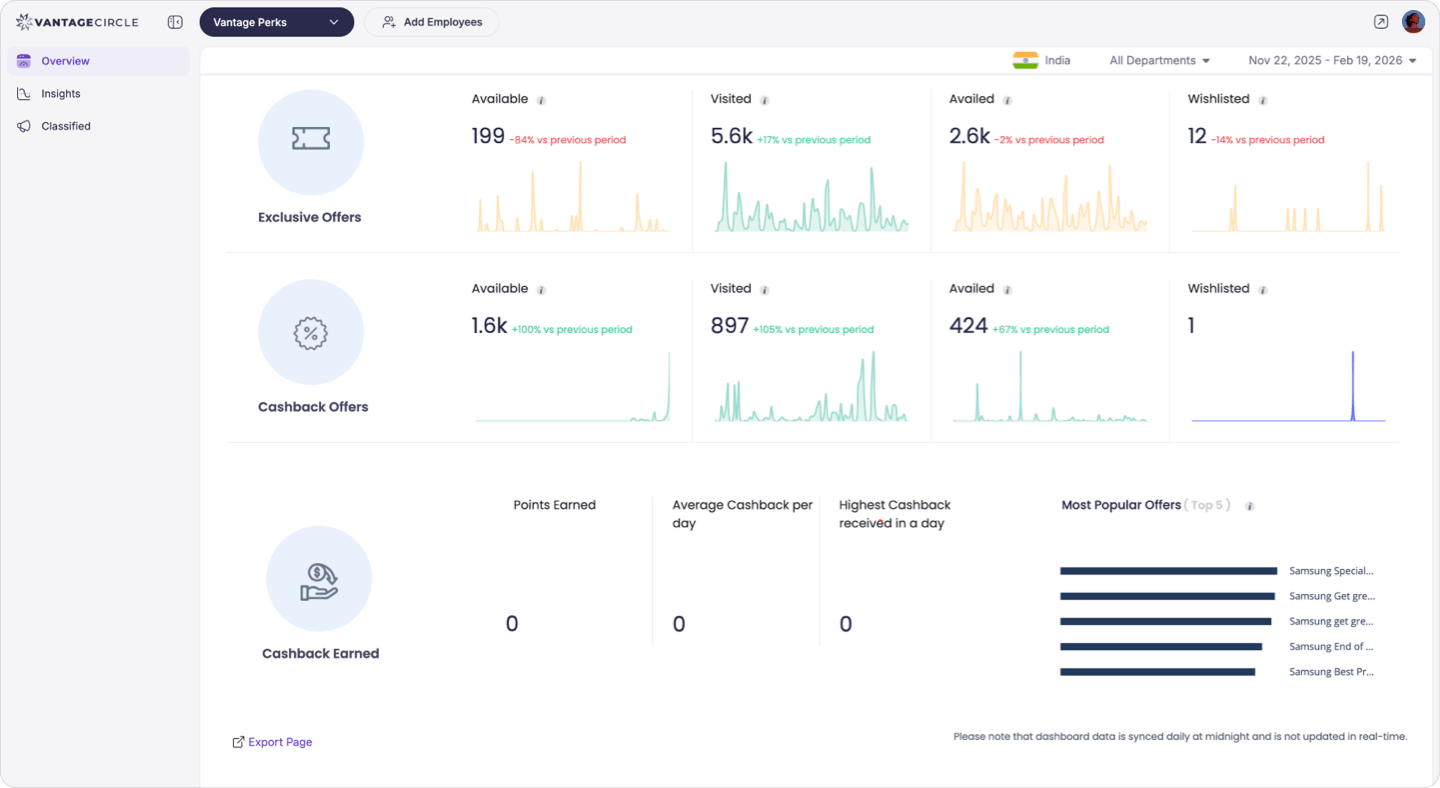Click the Overview dashboard icon
Image resolution: width=1440 pixels, height=788 pixels.
[x=24, y=61]
